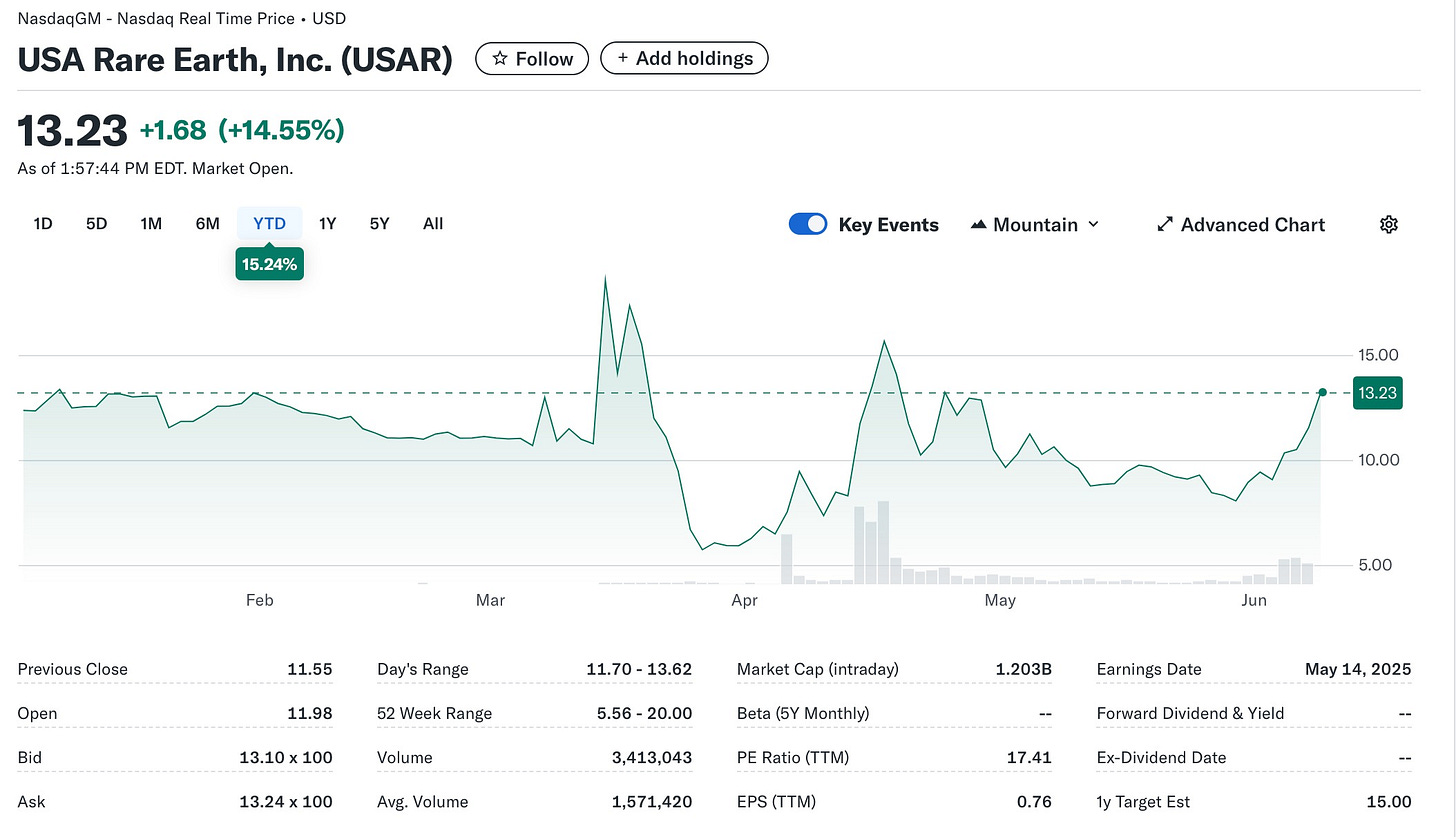This screenshot has width=1456, height=837.
Task: Click the +1.68 price change figure
Action: [x=173, y=131]
